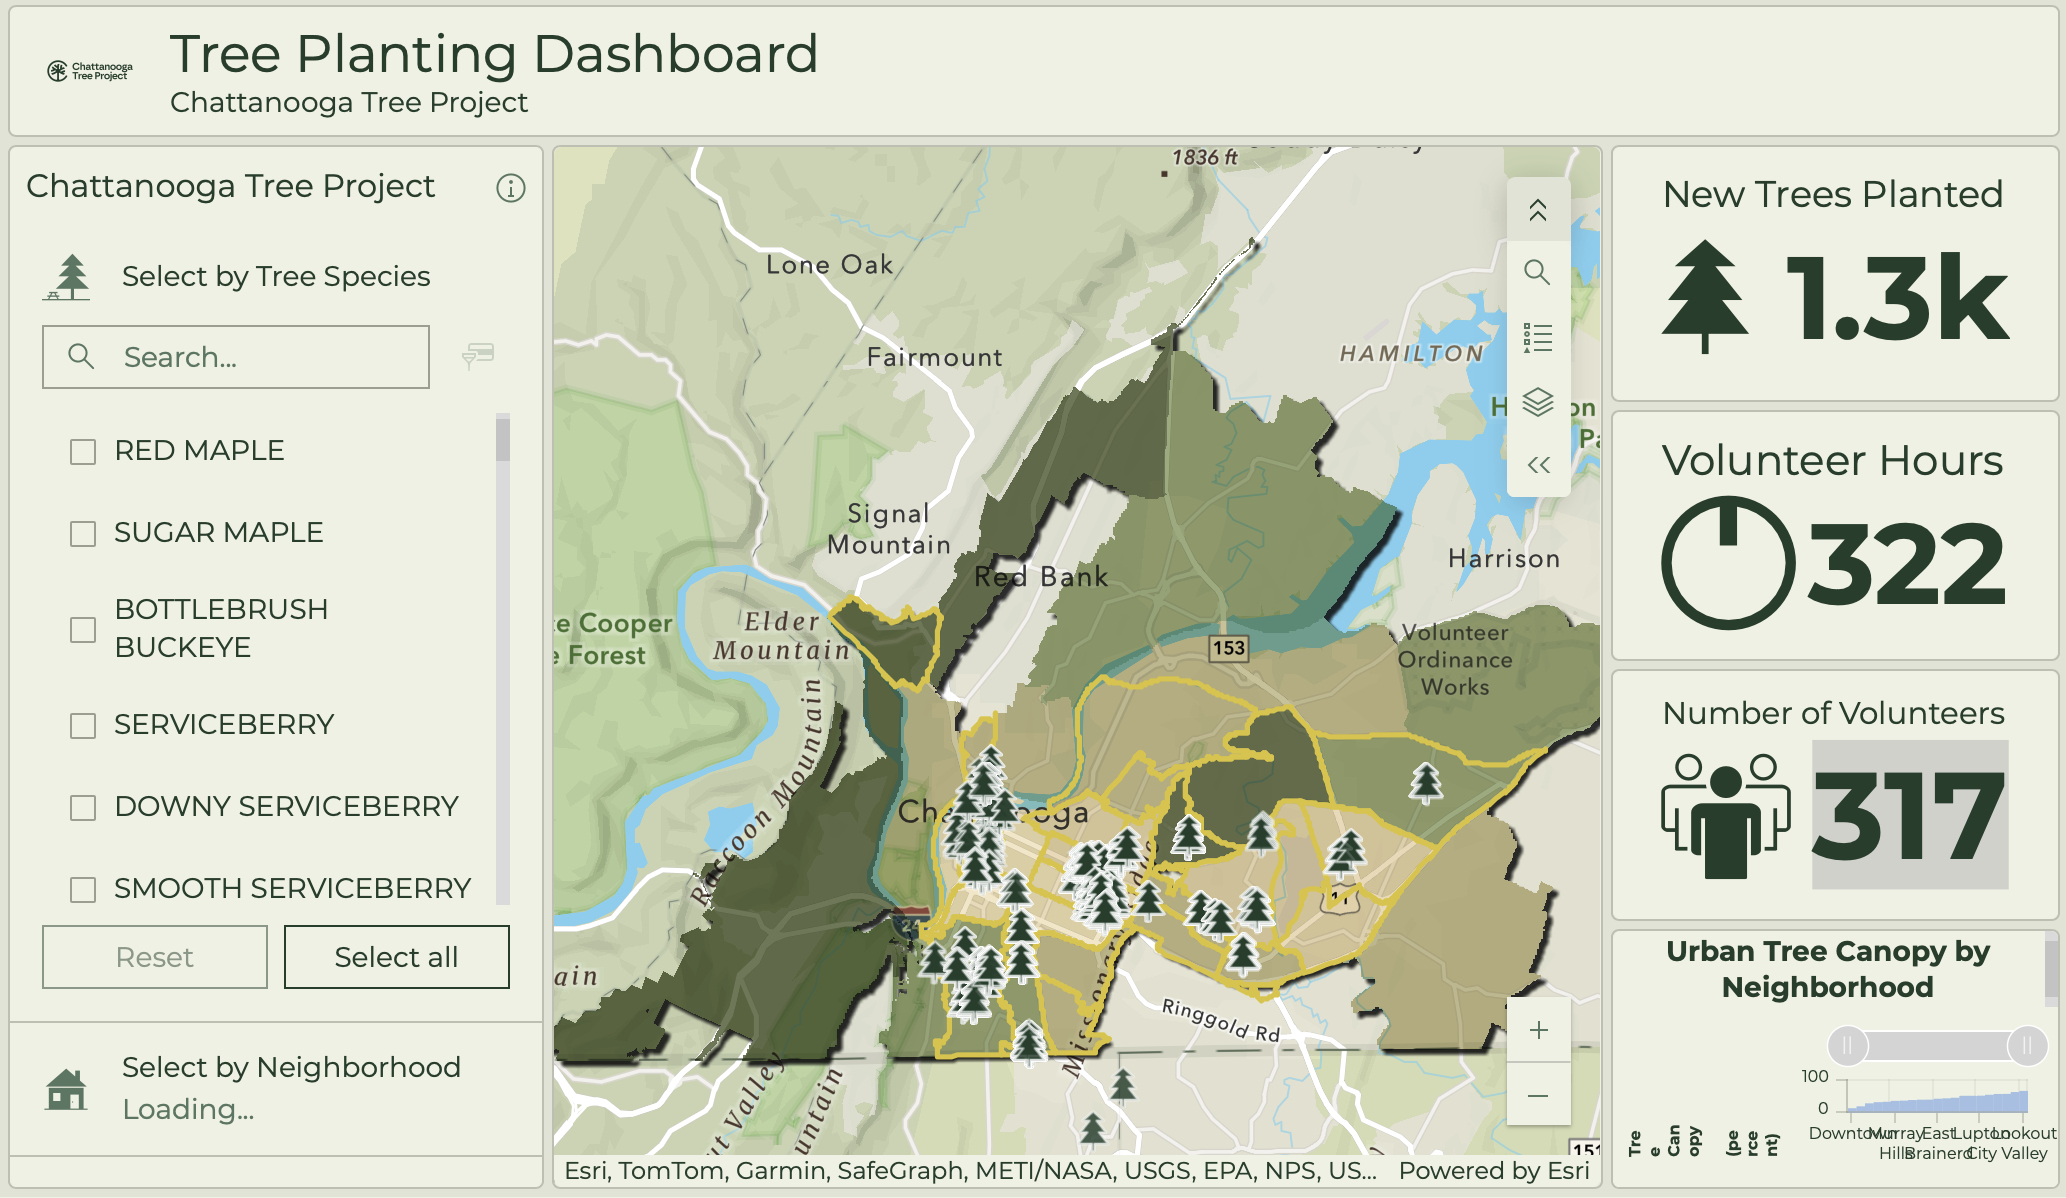
Task: Check the SERVICEBERRY species checkbox
Action: coord(81,726)
